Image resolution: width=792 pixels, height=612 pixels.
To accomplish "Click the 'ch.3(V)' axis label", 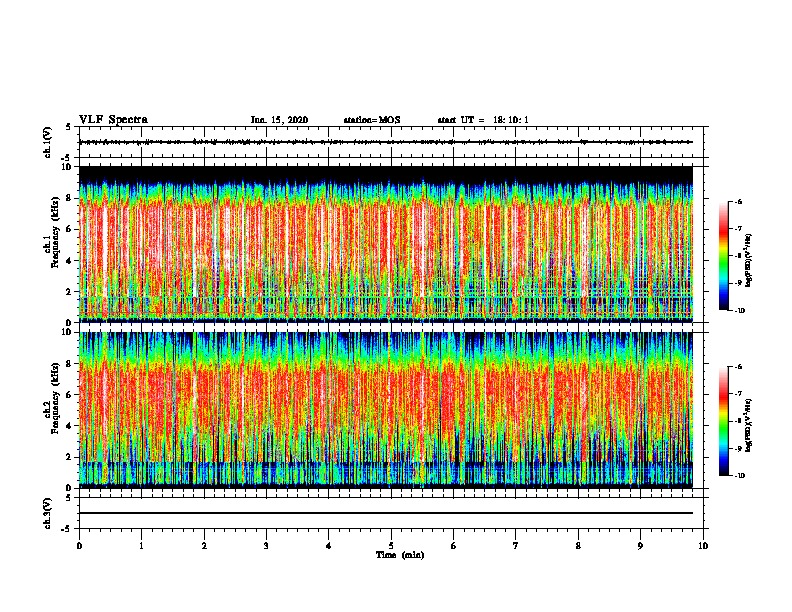I will coord(48,513).
